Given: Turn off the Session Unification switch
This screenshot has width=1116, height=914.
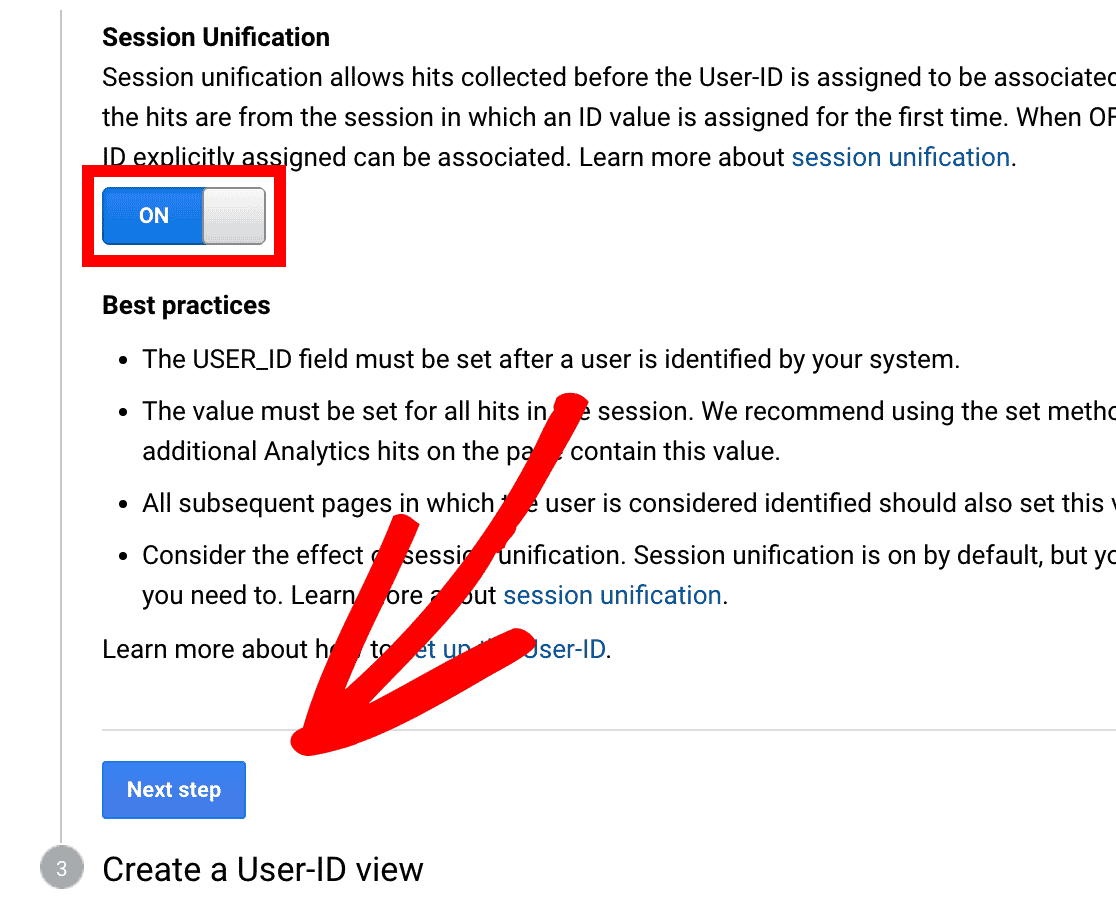Looking at the screenshot, I should [x=184, y=216].
